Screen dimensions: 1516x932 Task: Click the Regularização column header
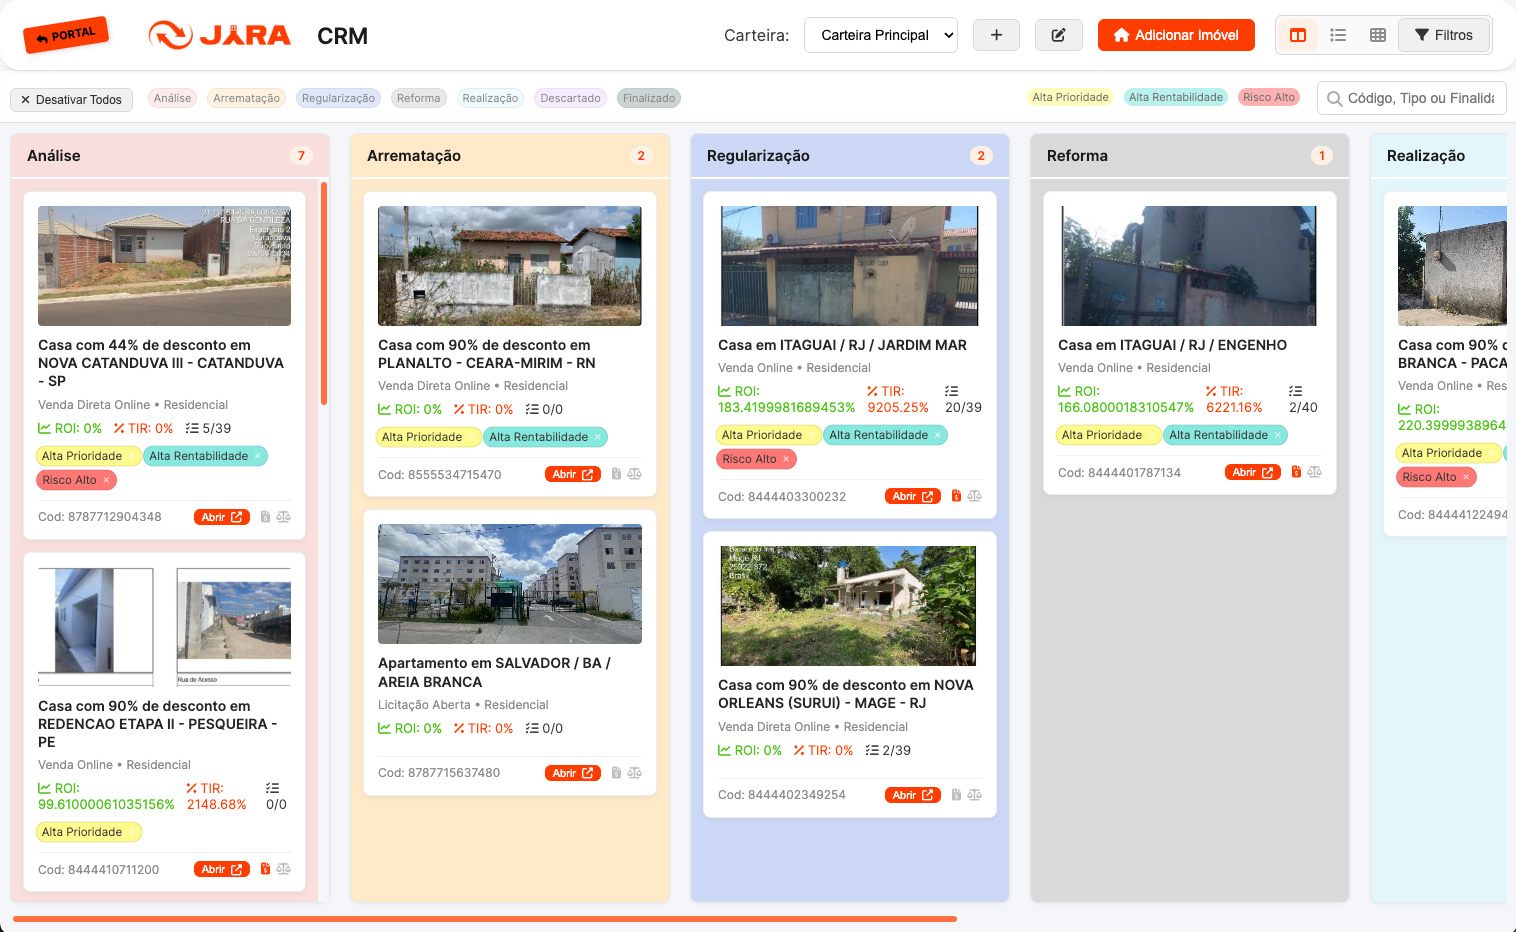850,156
